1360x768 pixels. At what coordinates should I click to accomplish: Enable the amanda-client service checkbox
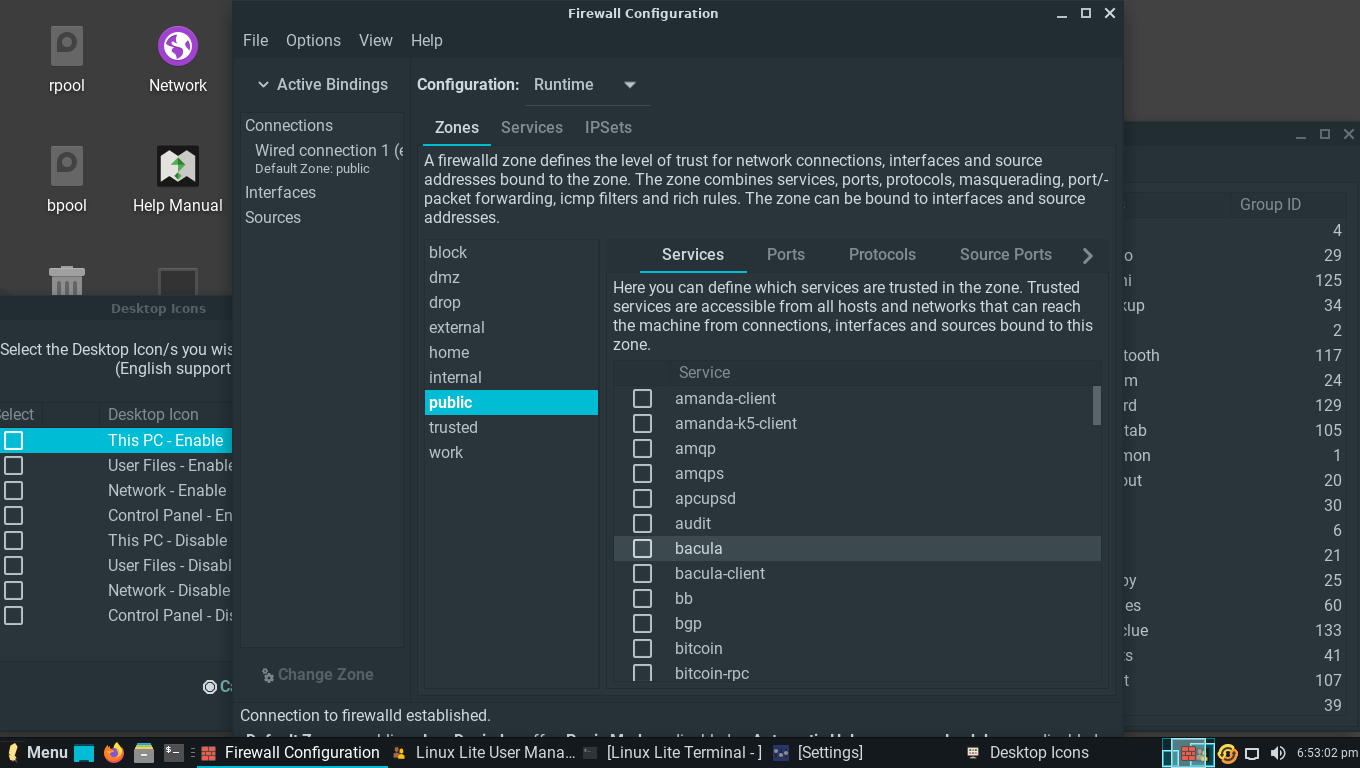click(643, 398)
